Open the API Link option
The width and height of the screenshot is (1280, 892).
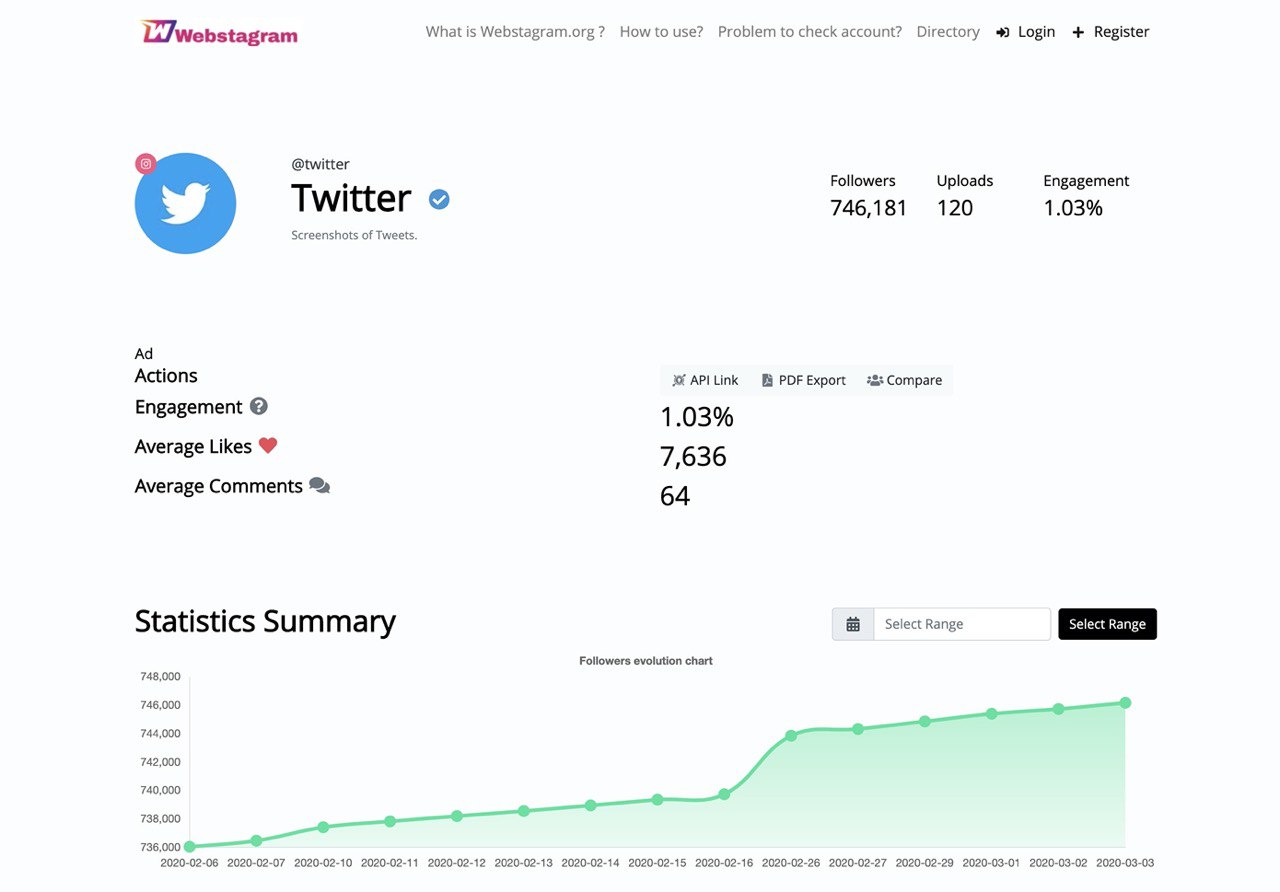tap(705, 380)
